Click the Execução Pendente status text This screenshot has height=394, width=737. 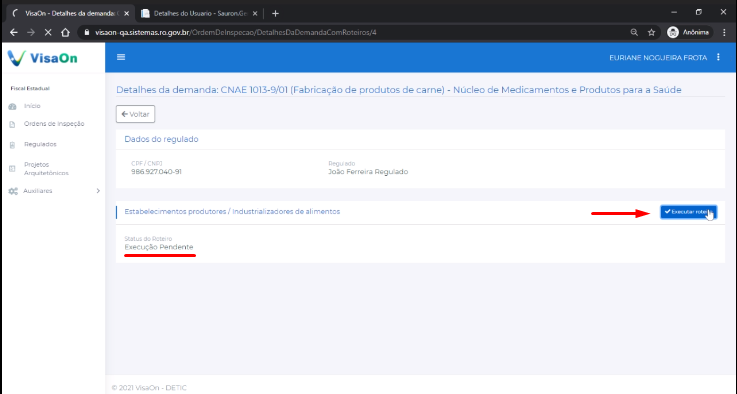click(x=159, y=247)
